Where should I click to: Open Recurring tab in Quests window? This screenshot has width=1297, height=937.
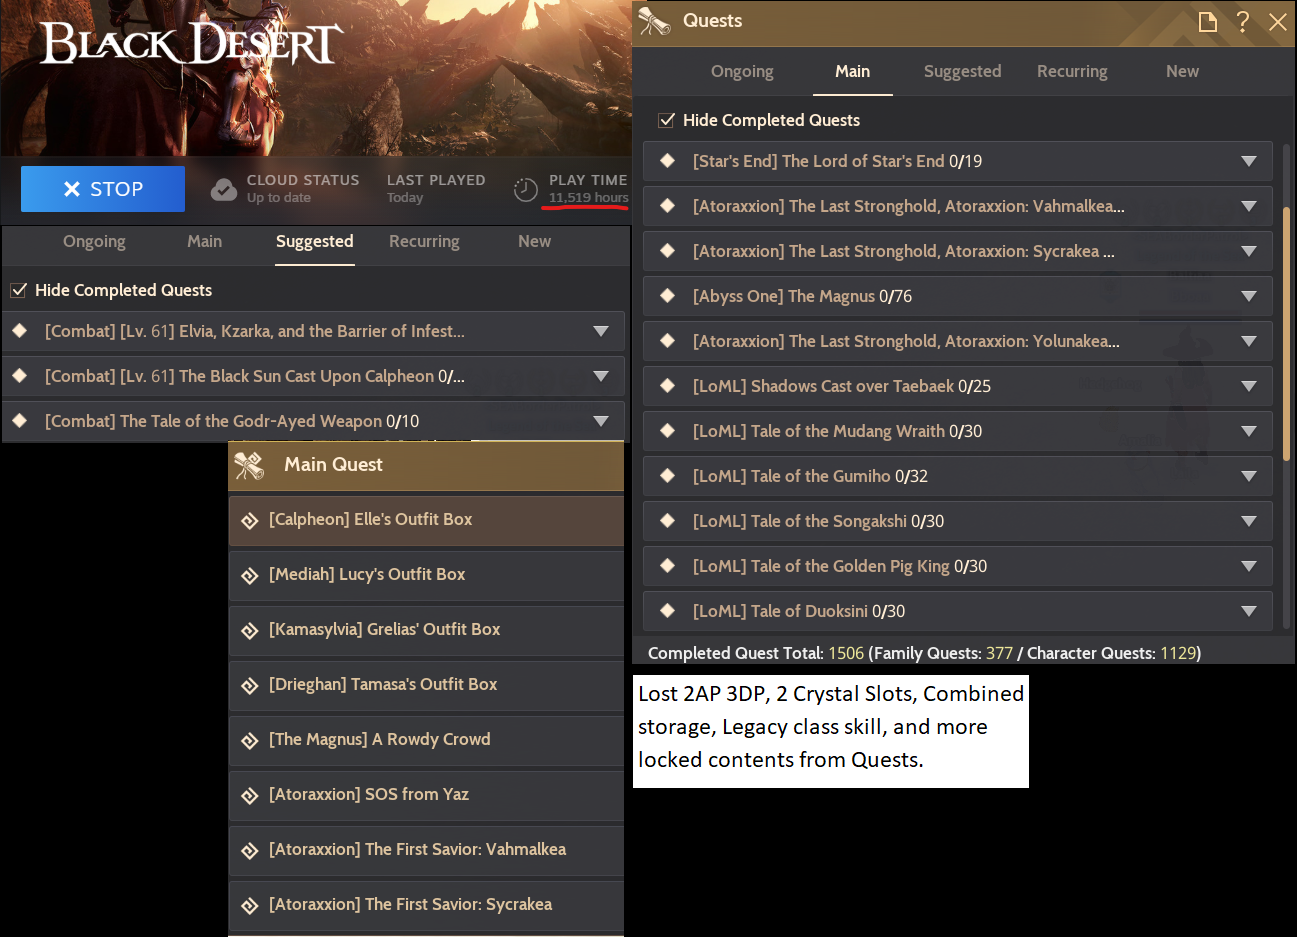(x=1072, y=72)
